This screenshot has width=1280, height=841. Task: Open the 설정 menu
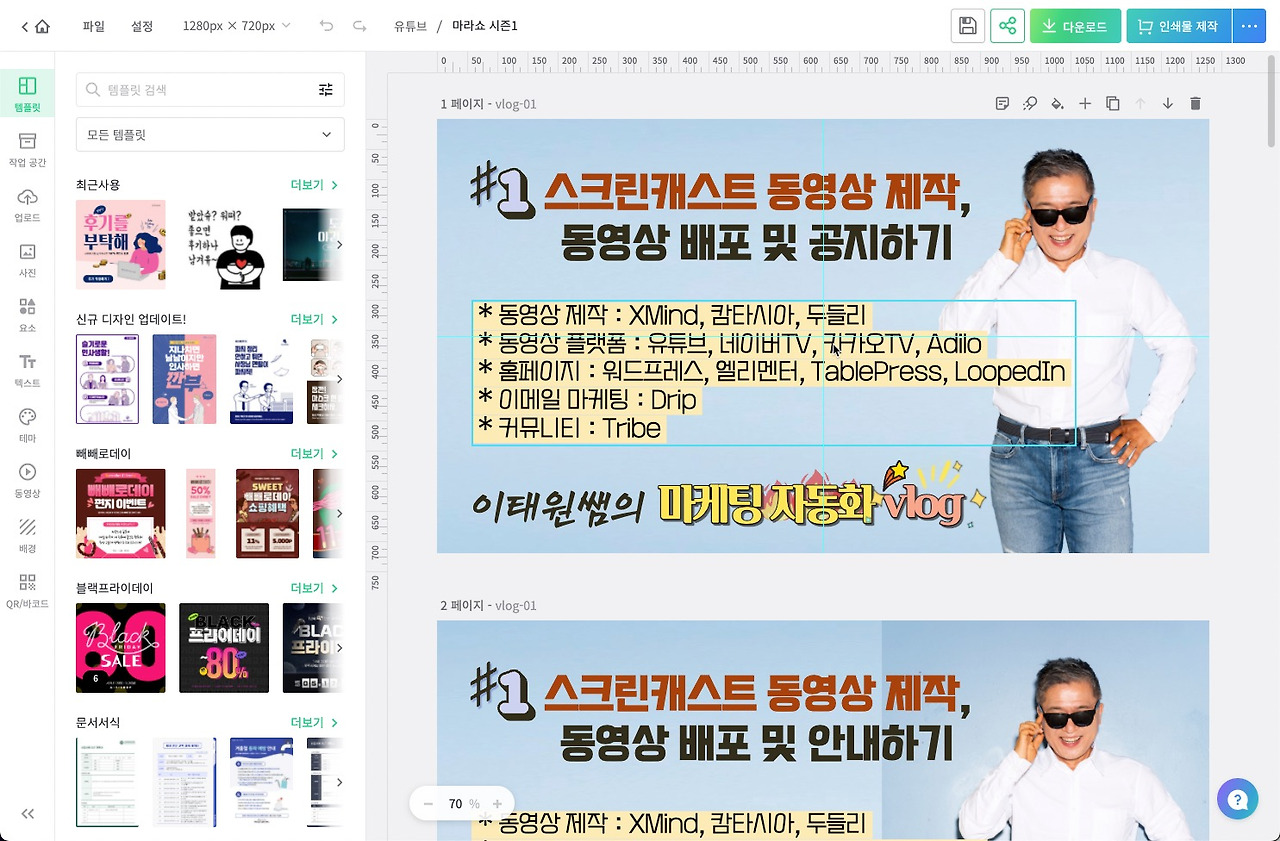click(142, 26)
